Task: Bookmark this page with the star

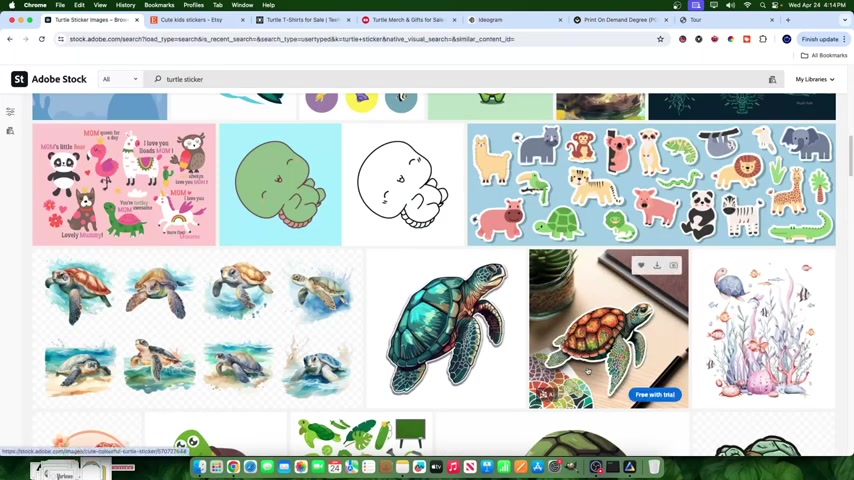Action: [660, 39]
